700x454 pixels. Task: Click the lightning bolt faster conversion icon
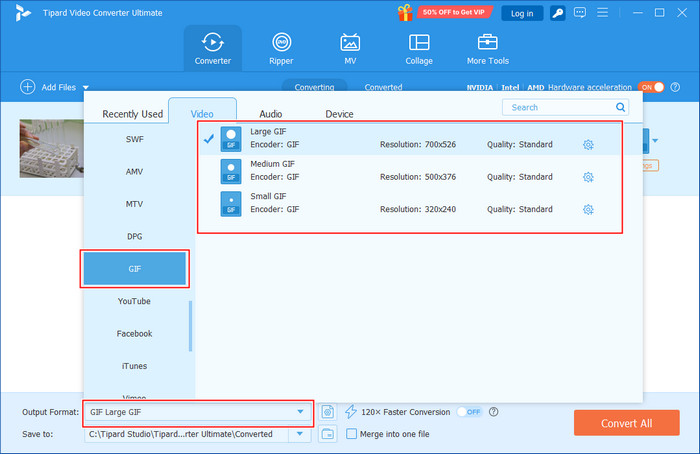351,412
